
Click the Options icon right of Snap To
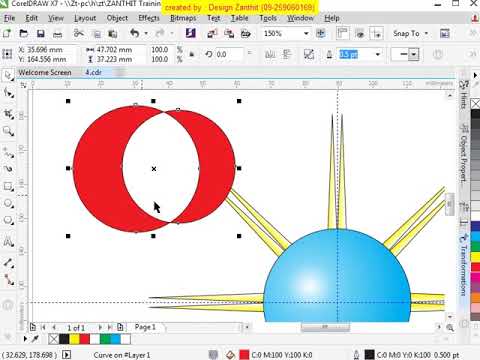point(445,33)
